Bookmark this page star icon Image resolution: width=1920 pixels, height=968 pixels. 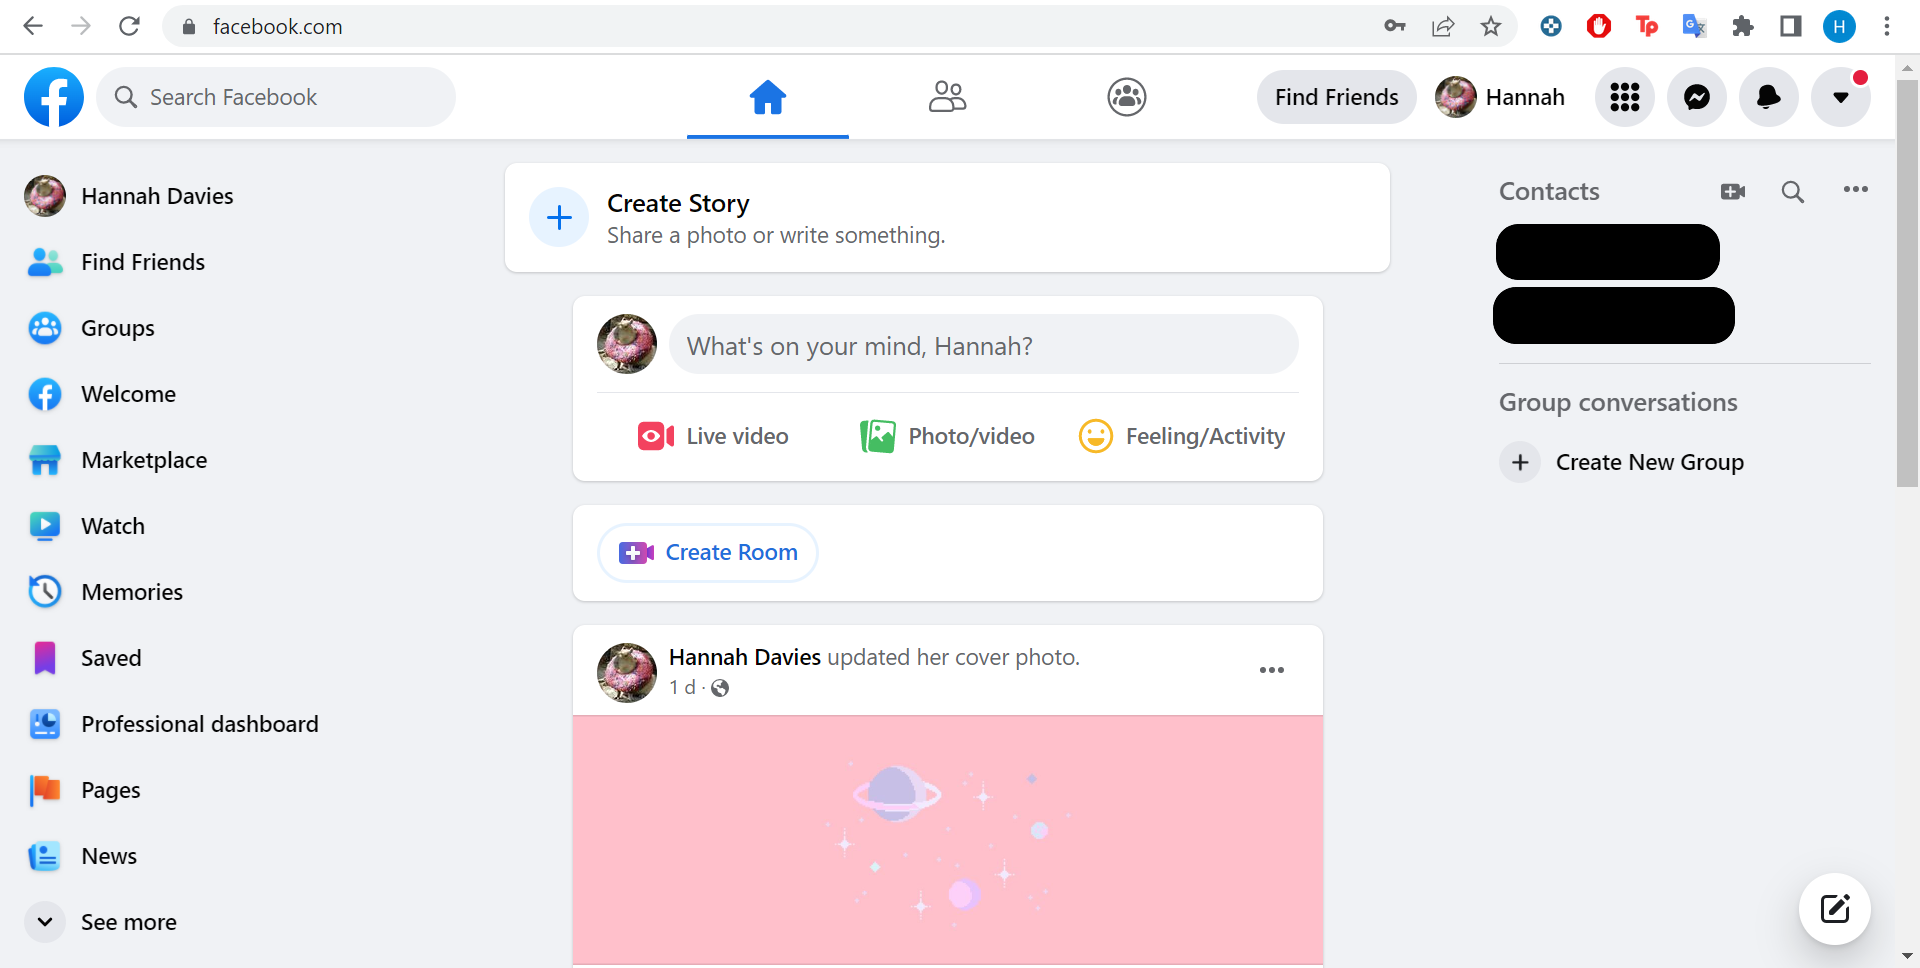tap(1491, 26)
